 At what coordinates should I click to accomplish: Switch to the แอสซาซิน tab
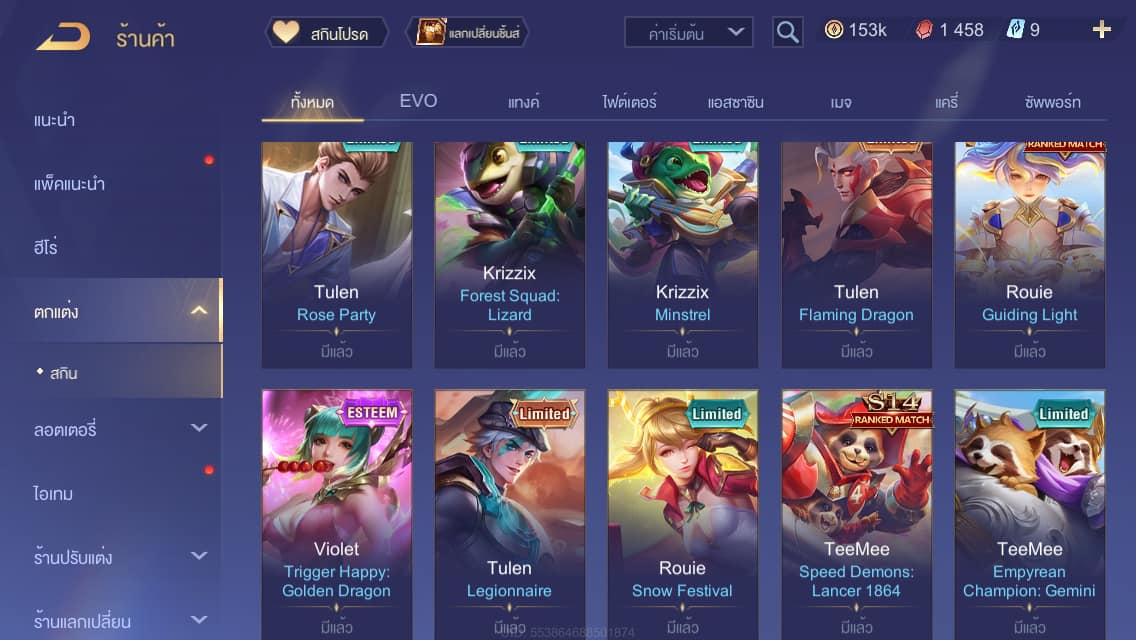click(735, 102)
